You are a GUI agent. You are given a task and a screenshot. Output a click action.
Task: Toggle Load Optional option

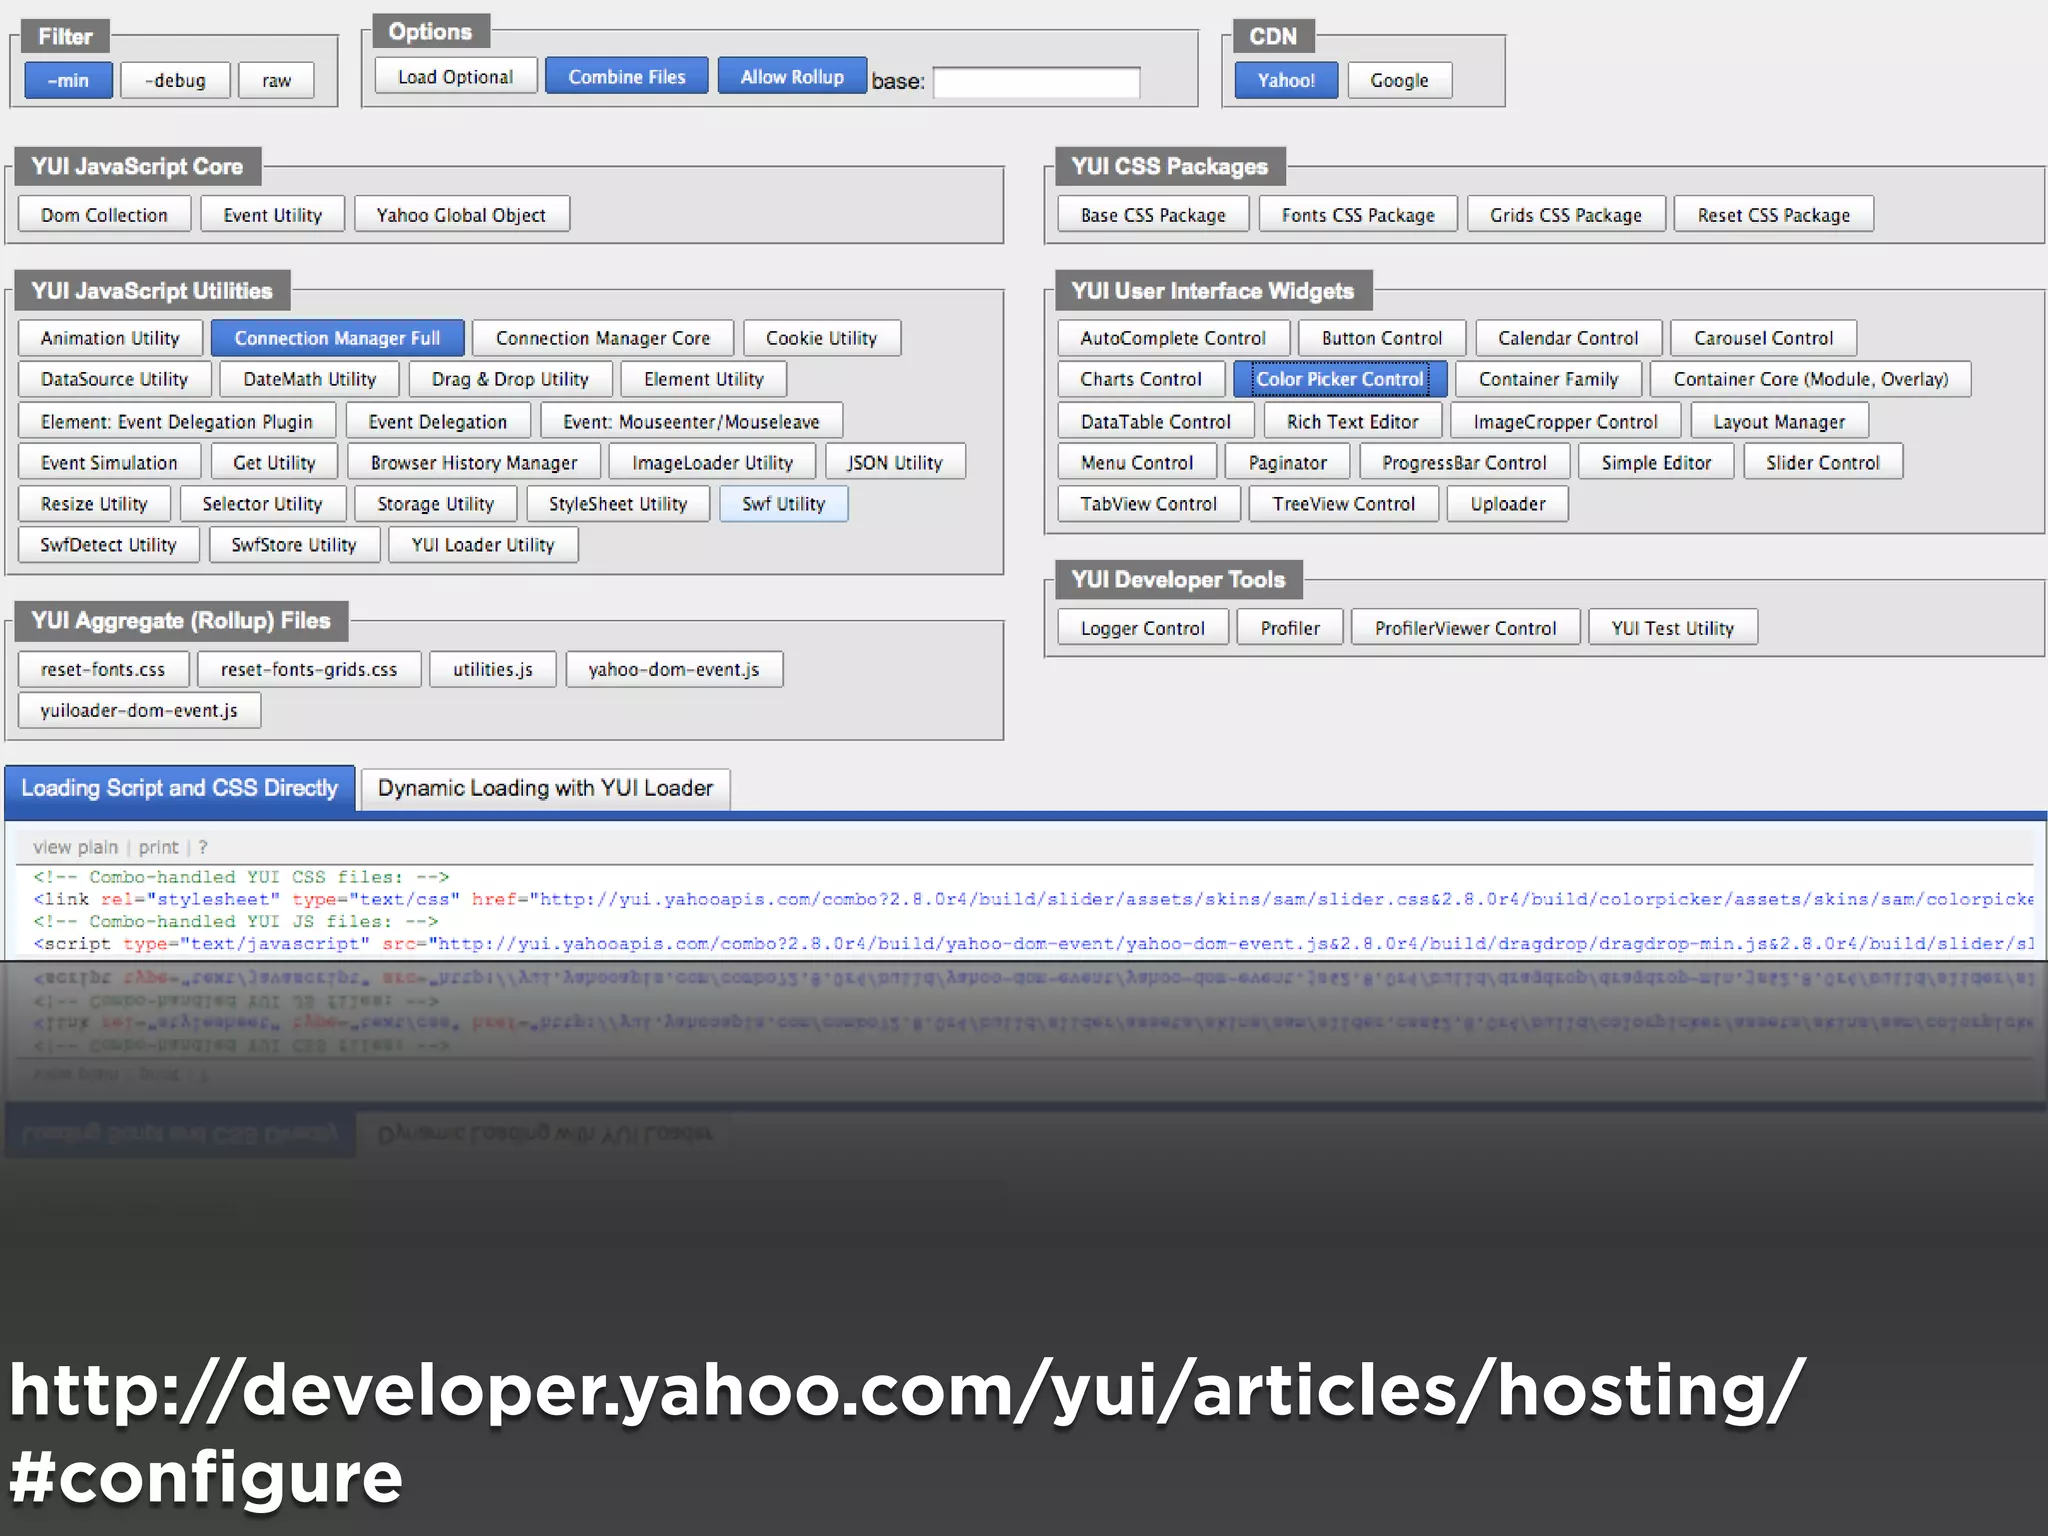(456, 76)
